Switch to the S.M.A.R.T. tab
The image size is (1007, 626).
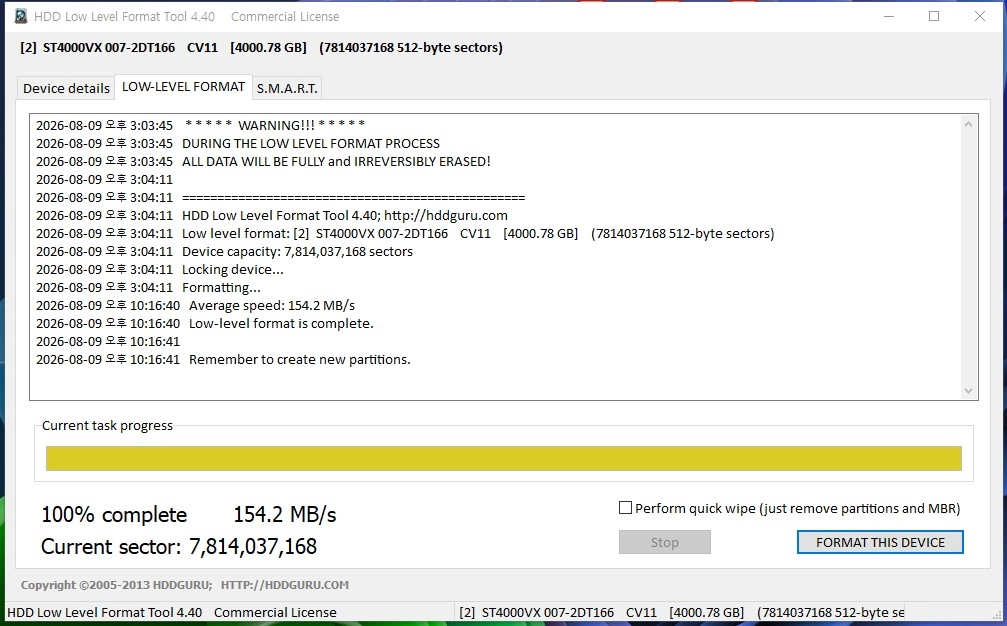(287, 88)
